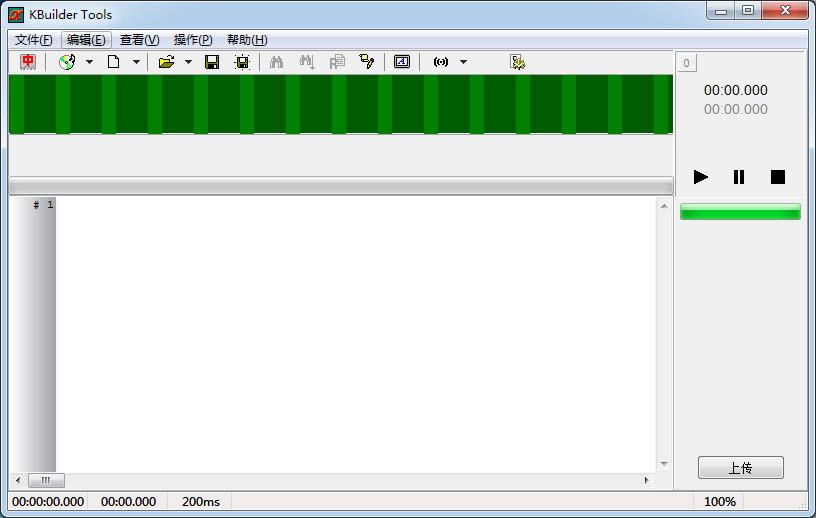Click the dotted-border floppy disk icon
Screen dimensions: 816x518
tap(243, 62)
